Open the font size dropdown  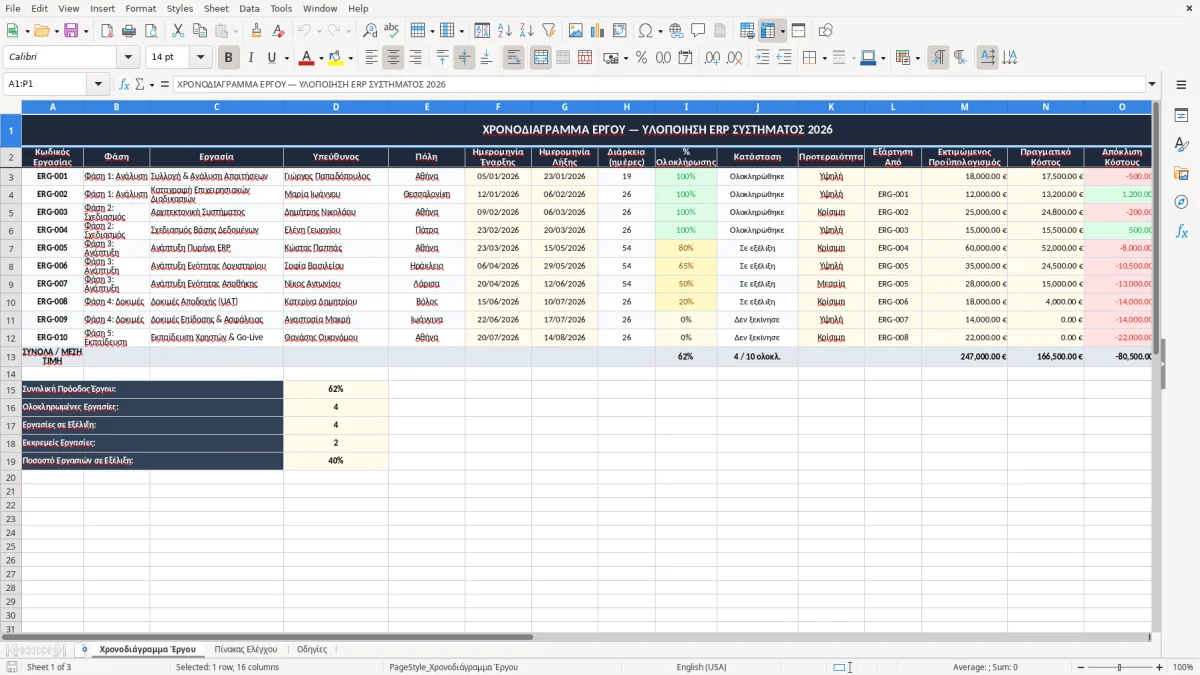click(x=200, y=58)
